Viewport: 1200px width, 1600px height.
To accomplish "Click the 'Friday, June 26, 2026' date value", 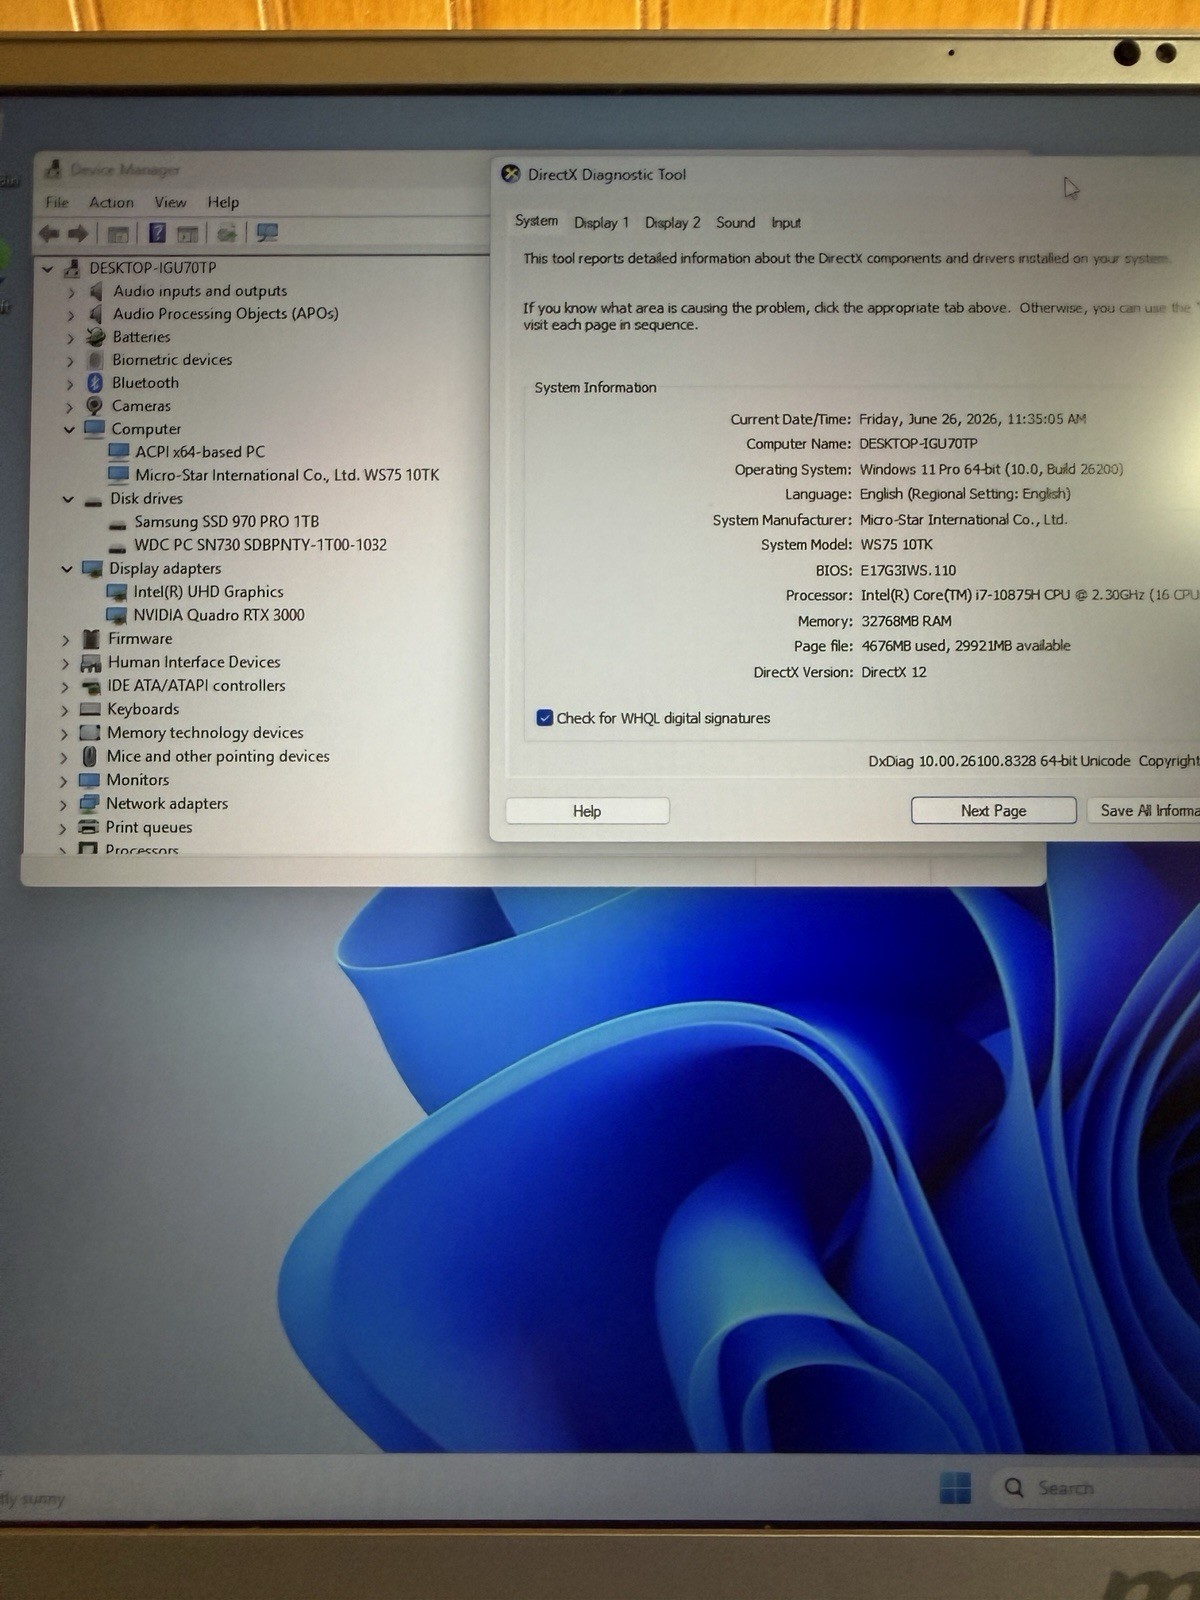I will point(972,419).
